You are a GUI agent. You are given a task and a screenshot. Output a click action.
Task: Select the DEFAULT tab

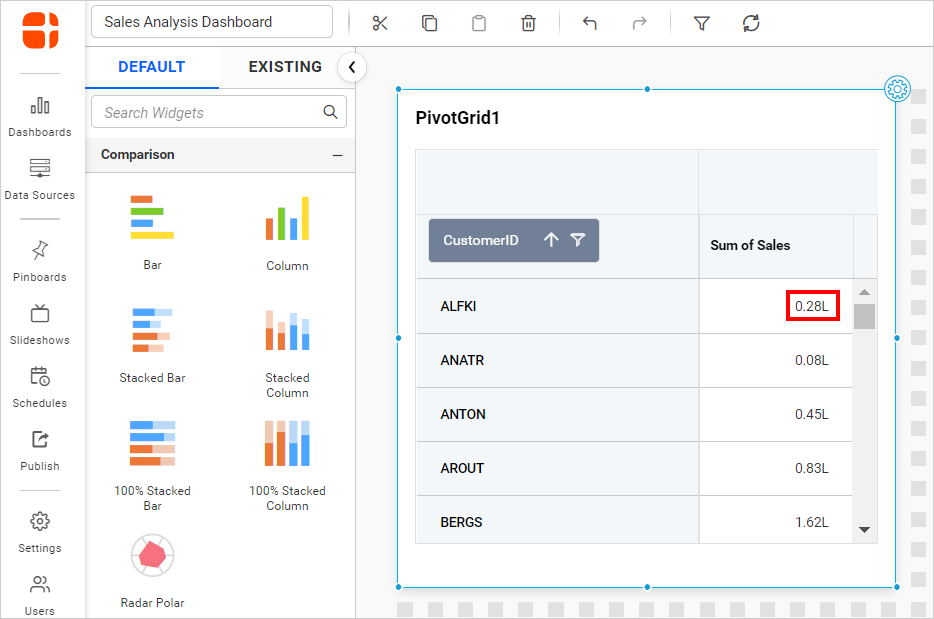coord(152,67)
